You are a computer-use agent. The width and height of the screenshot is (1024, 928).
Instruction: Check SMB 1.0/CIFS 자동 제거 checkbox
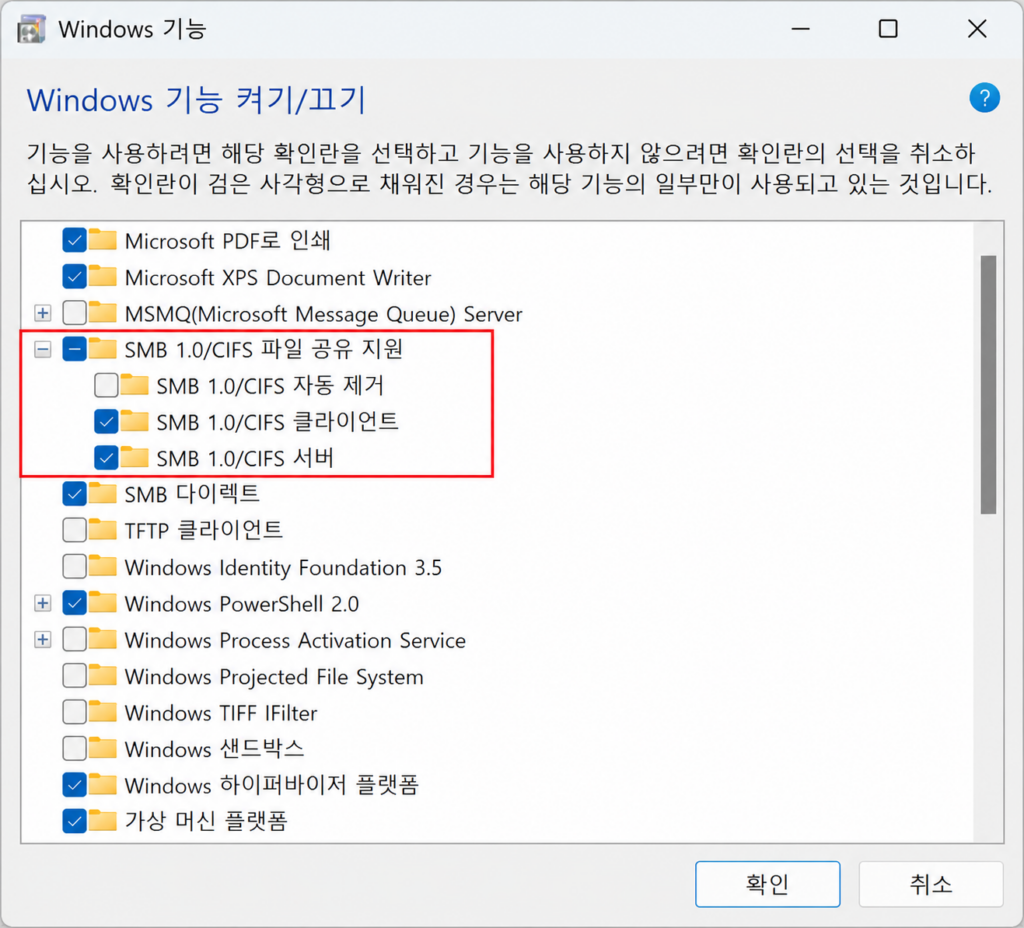point(106,385)
